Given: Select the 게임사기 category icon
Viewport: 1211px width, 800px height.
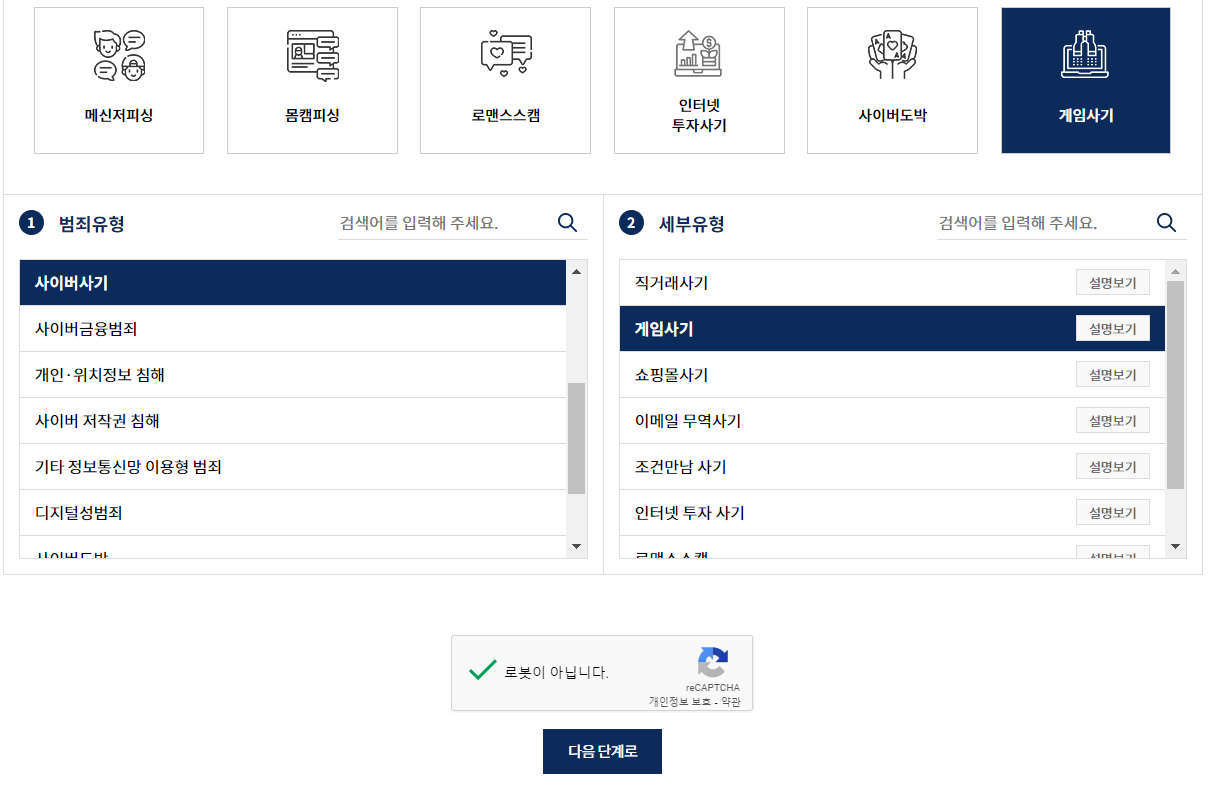Looking at the screenshot, I should coord(1085,80).
